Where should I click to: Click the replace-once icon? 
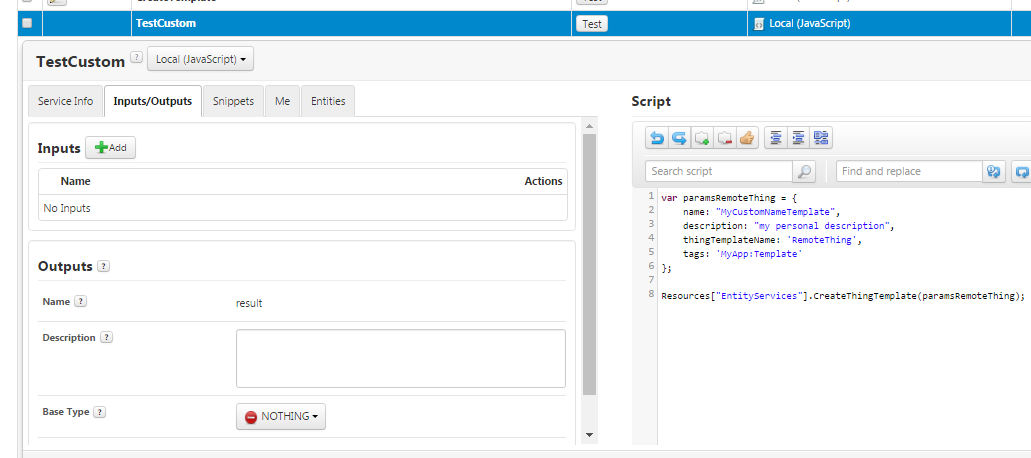click(994, 172)
